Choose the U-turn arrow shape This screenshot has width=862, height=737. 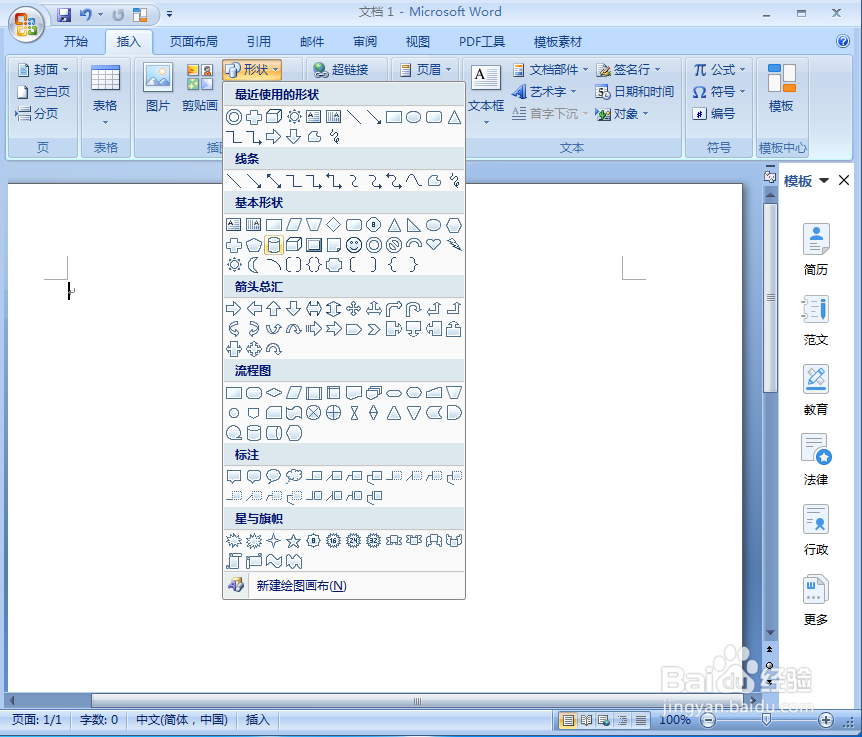[413, 309]
